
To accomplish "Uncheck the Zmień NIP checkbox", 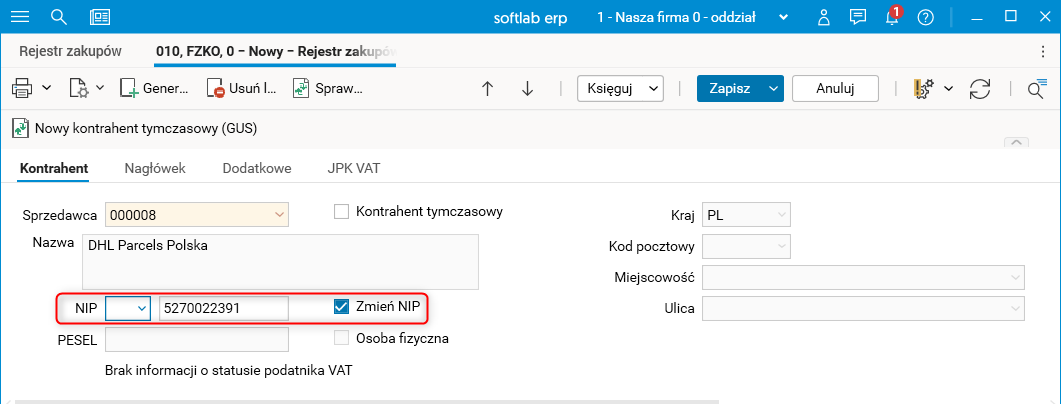I will click(x=341, y=307).
